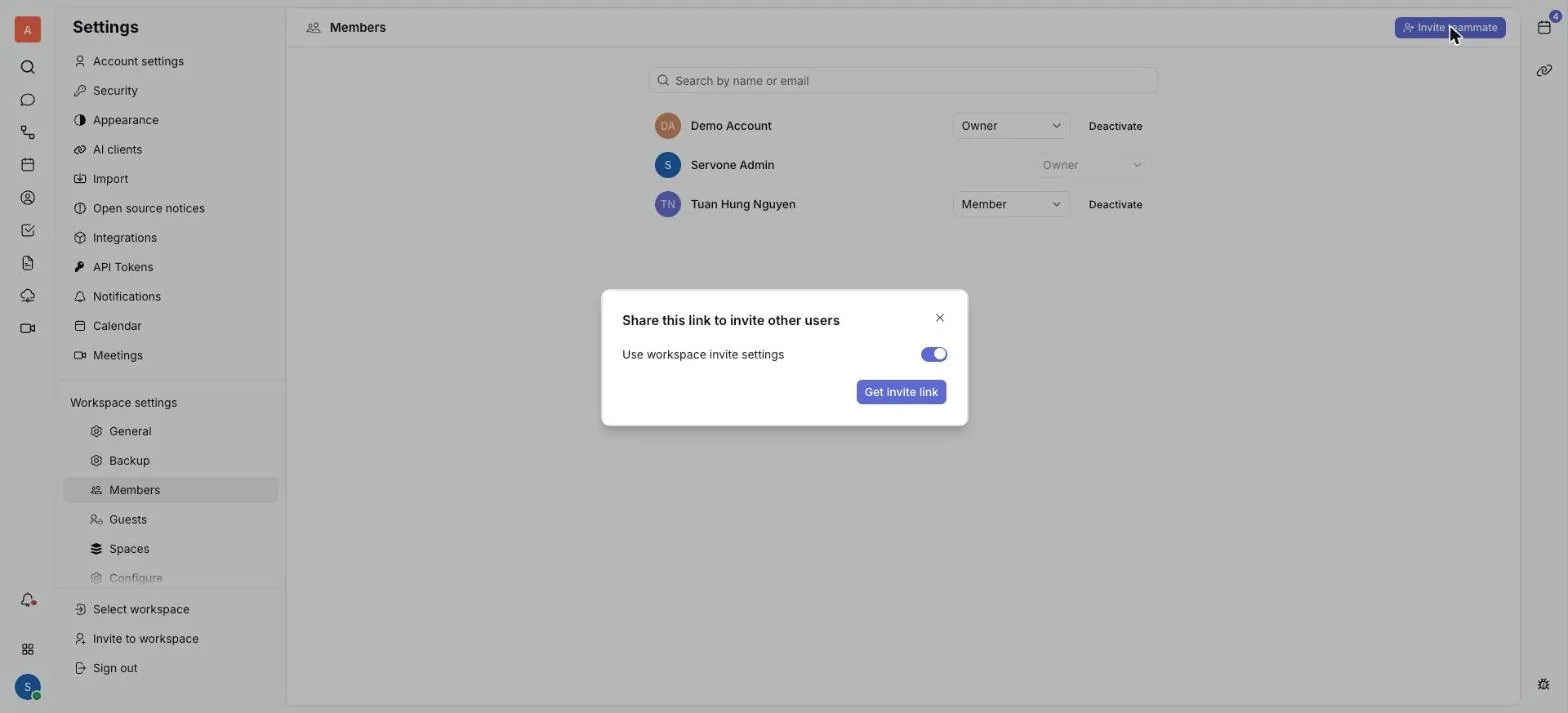Image resolution: width=1568 pixels, height=713 pixels.
Task: Open the tasks checkmark icon
Action: tap(28, 230)
